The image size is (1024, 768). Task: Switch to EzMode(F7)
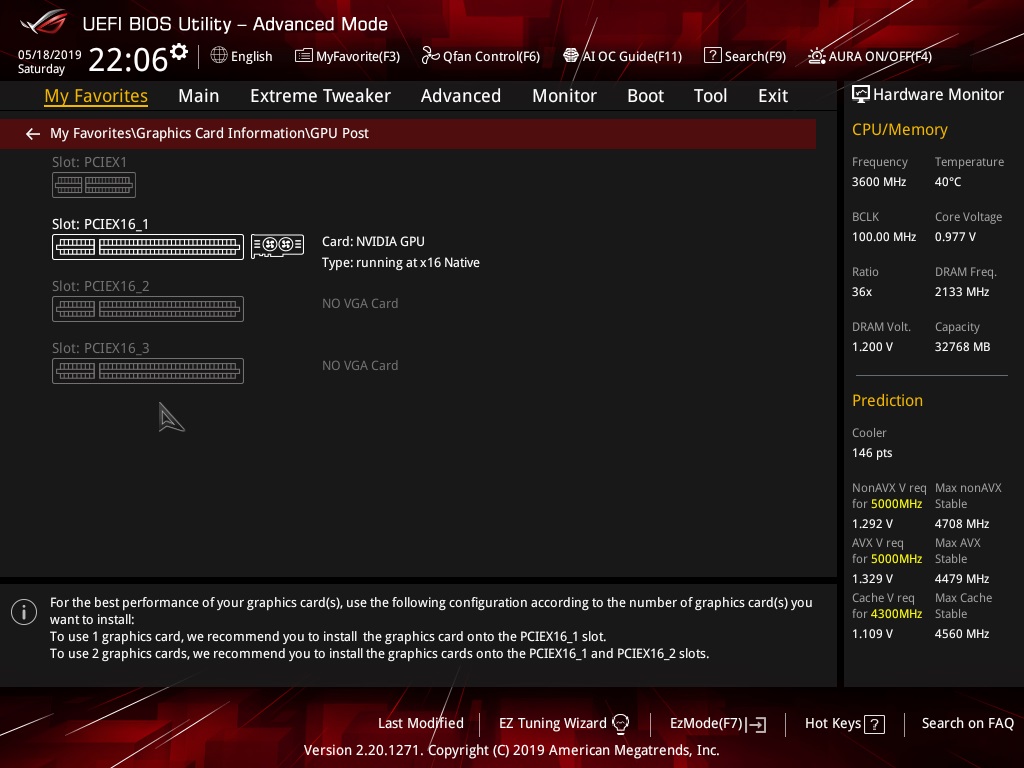707,724
